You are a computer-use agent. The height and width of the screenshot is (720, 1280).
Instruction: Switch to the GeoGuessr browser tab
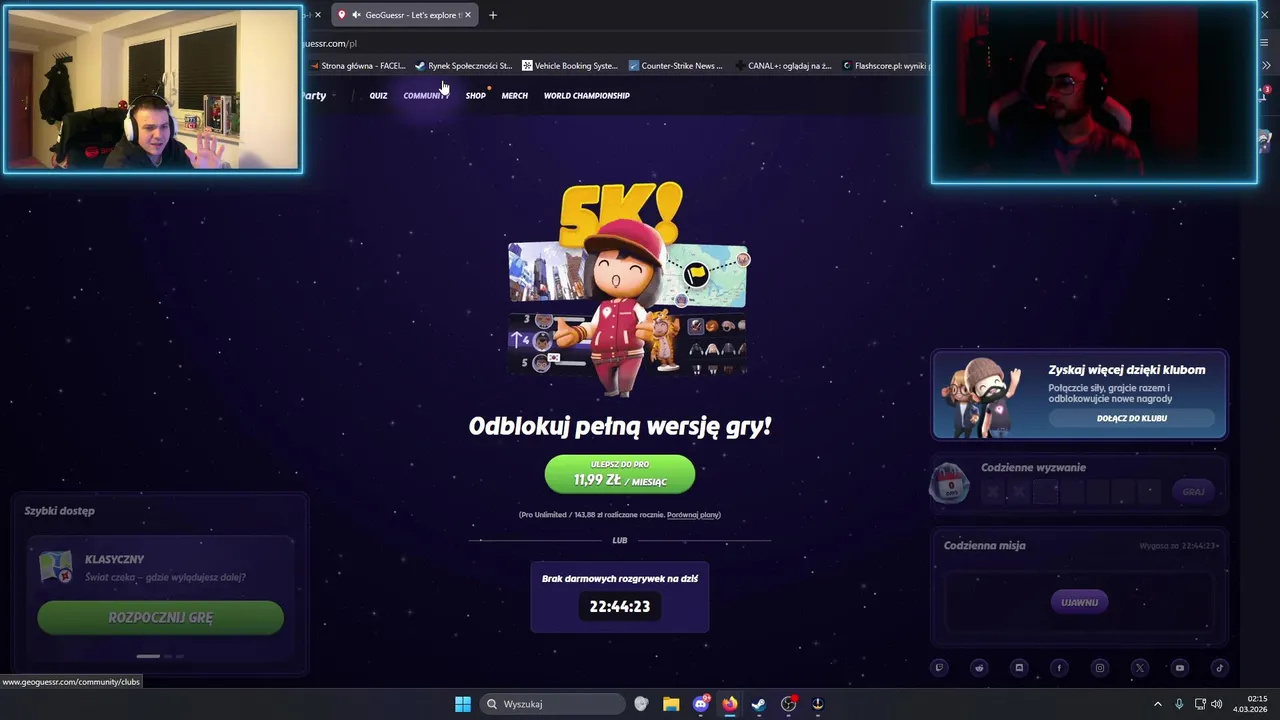pos(404,15)
